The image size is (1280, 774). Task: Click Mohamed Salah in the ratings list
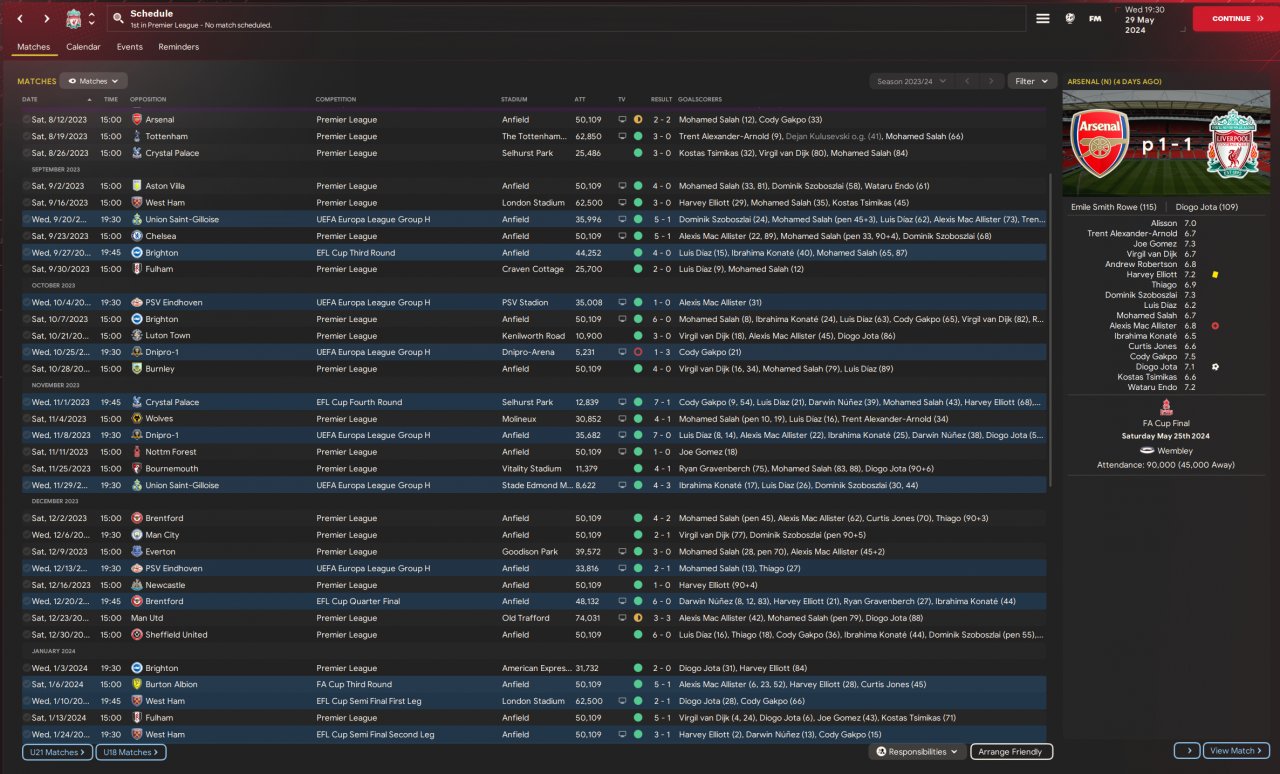pos(1147,316)
